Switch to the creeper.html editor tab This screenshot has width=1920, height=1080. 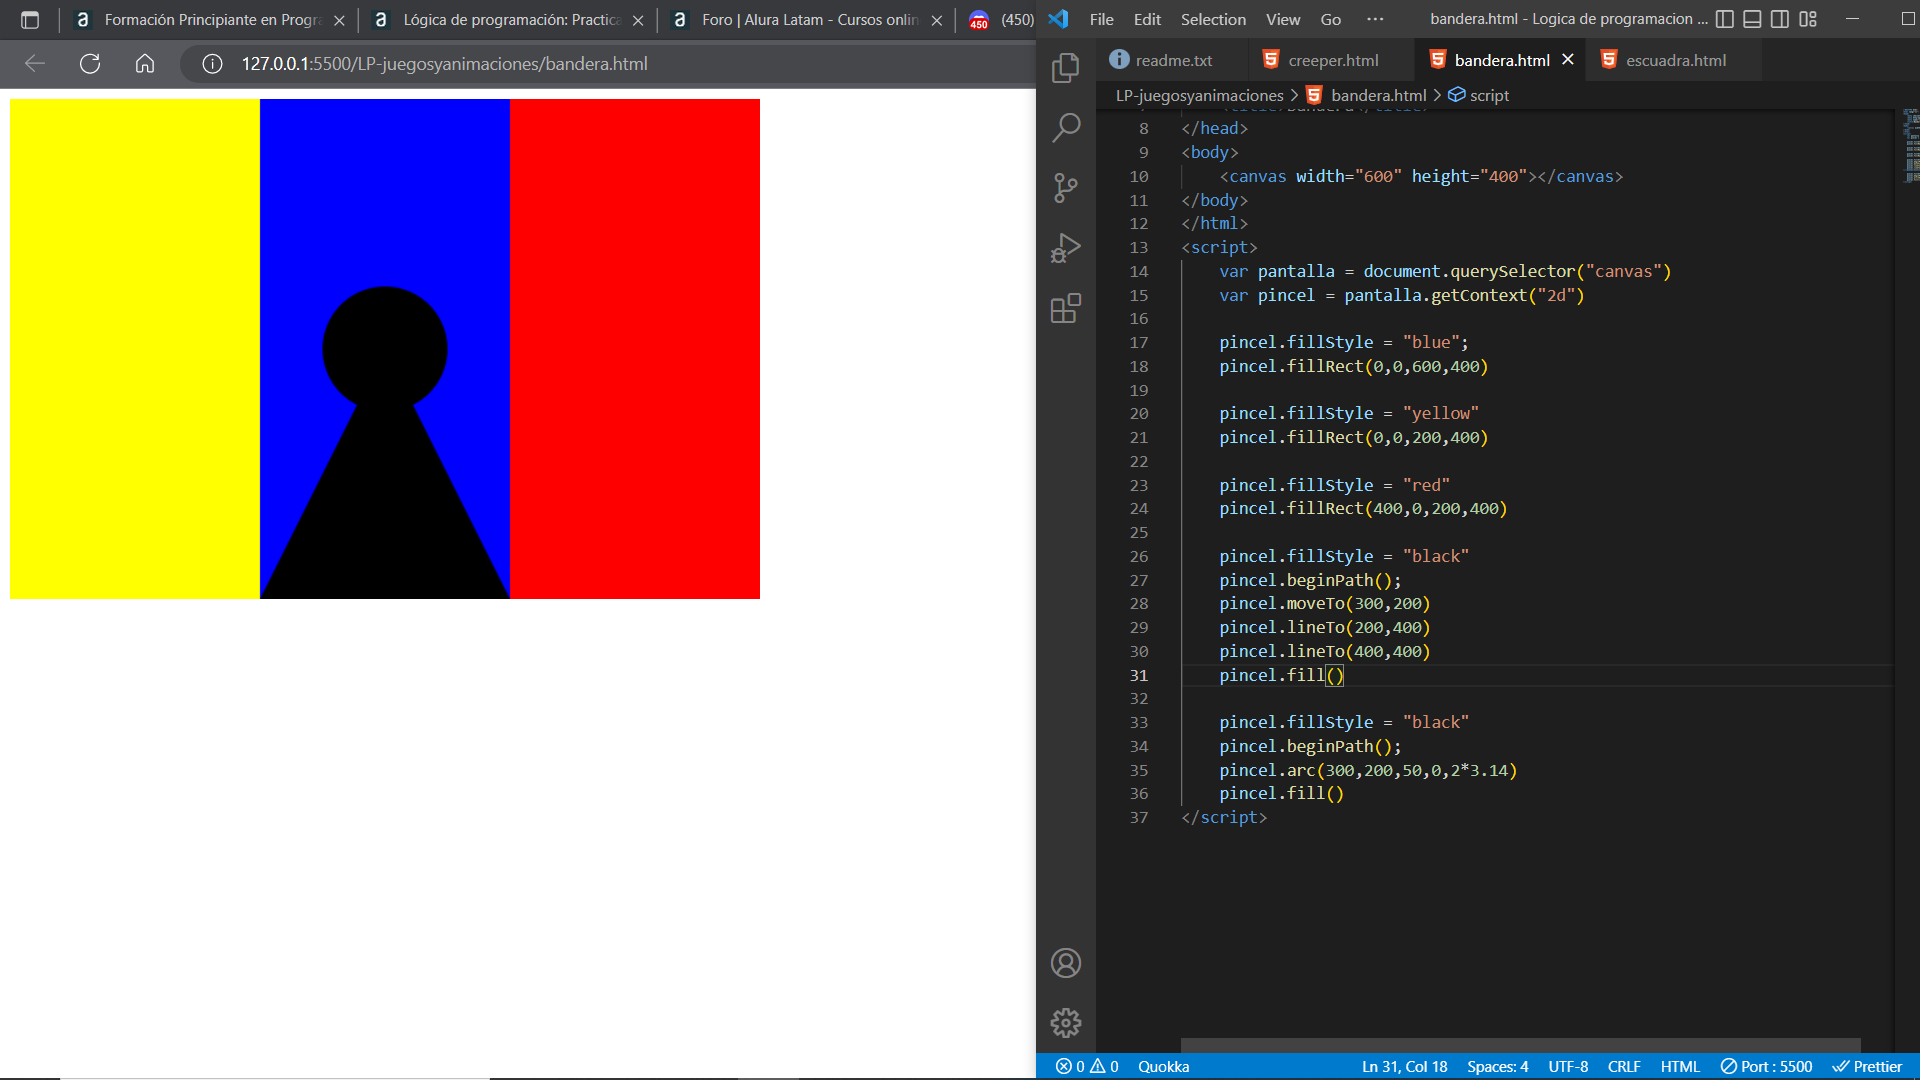(1332, 60)
